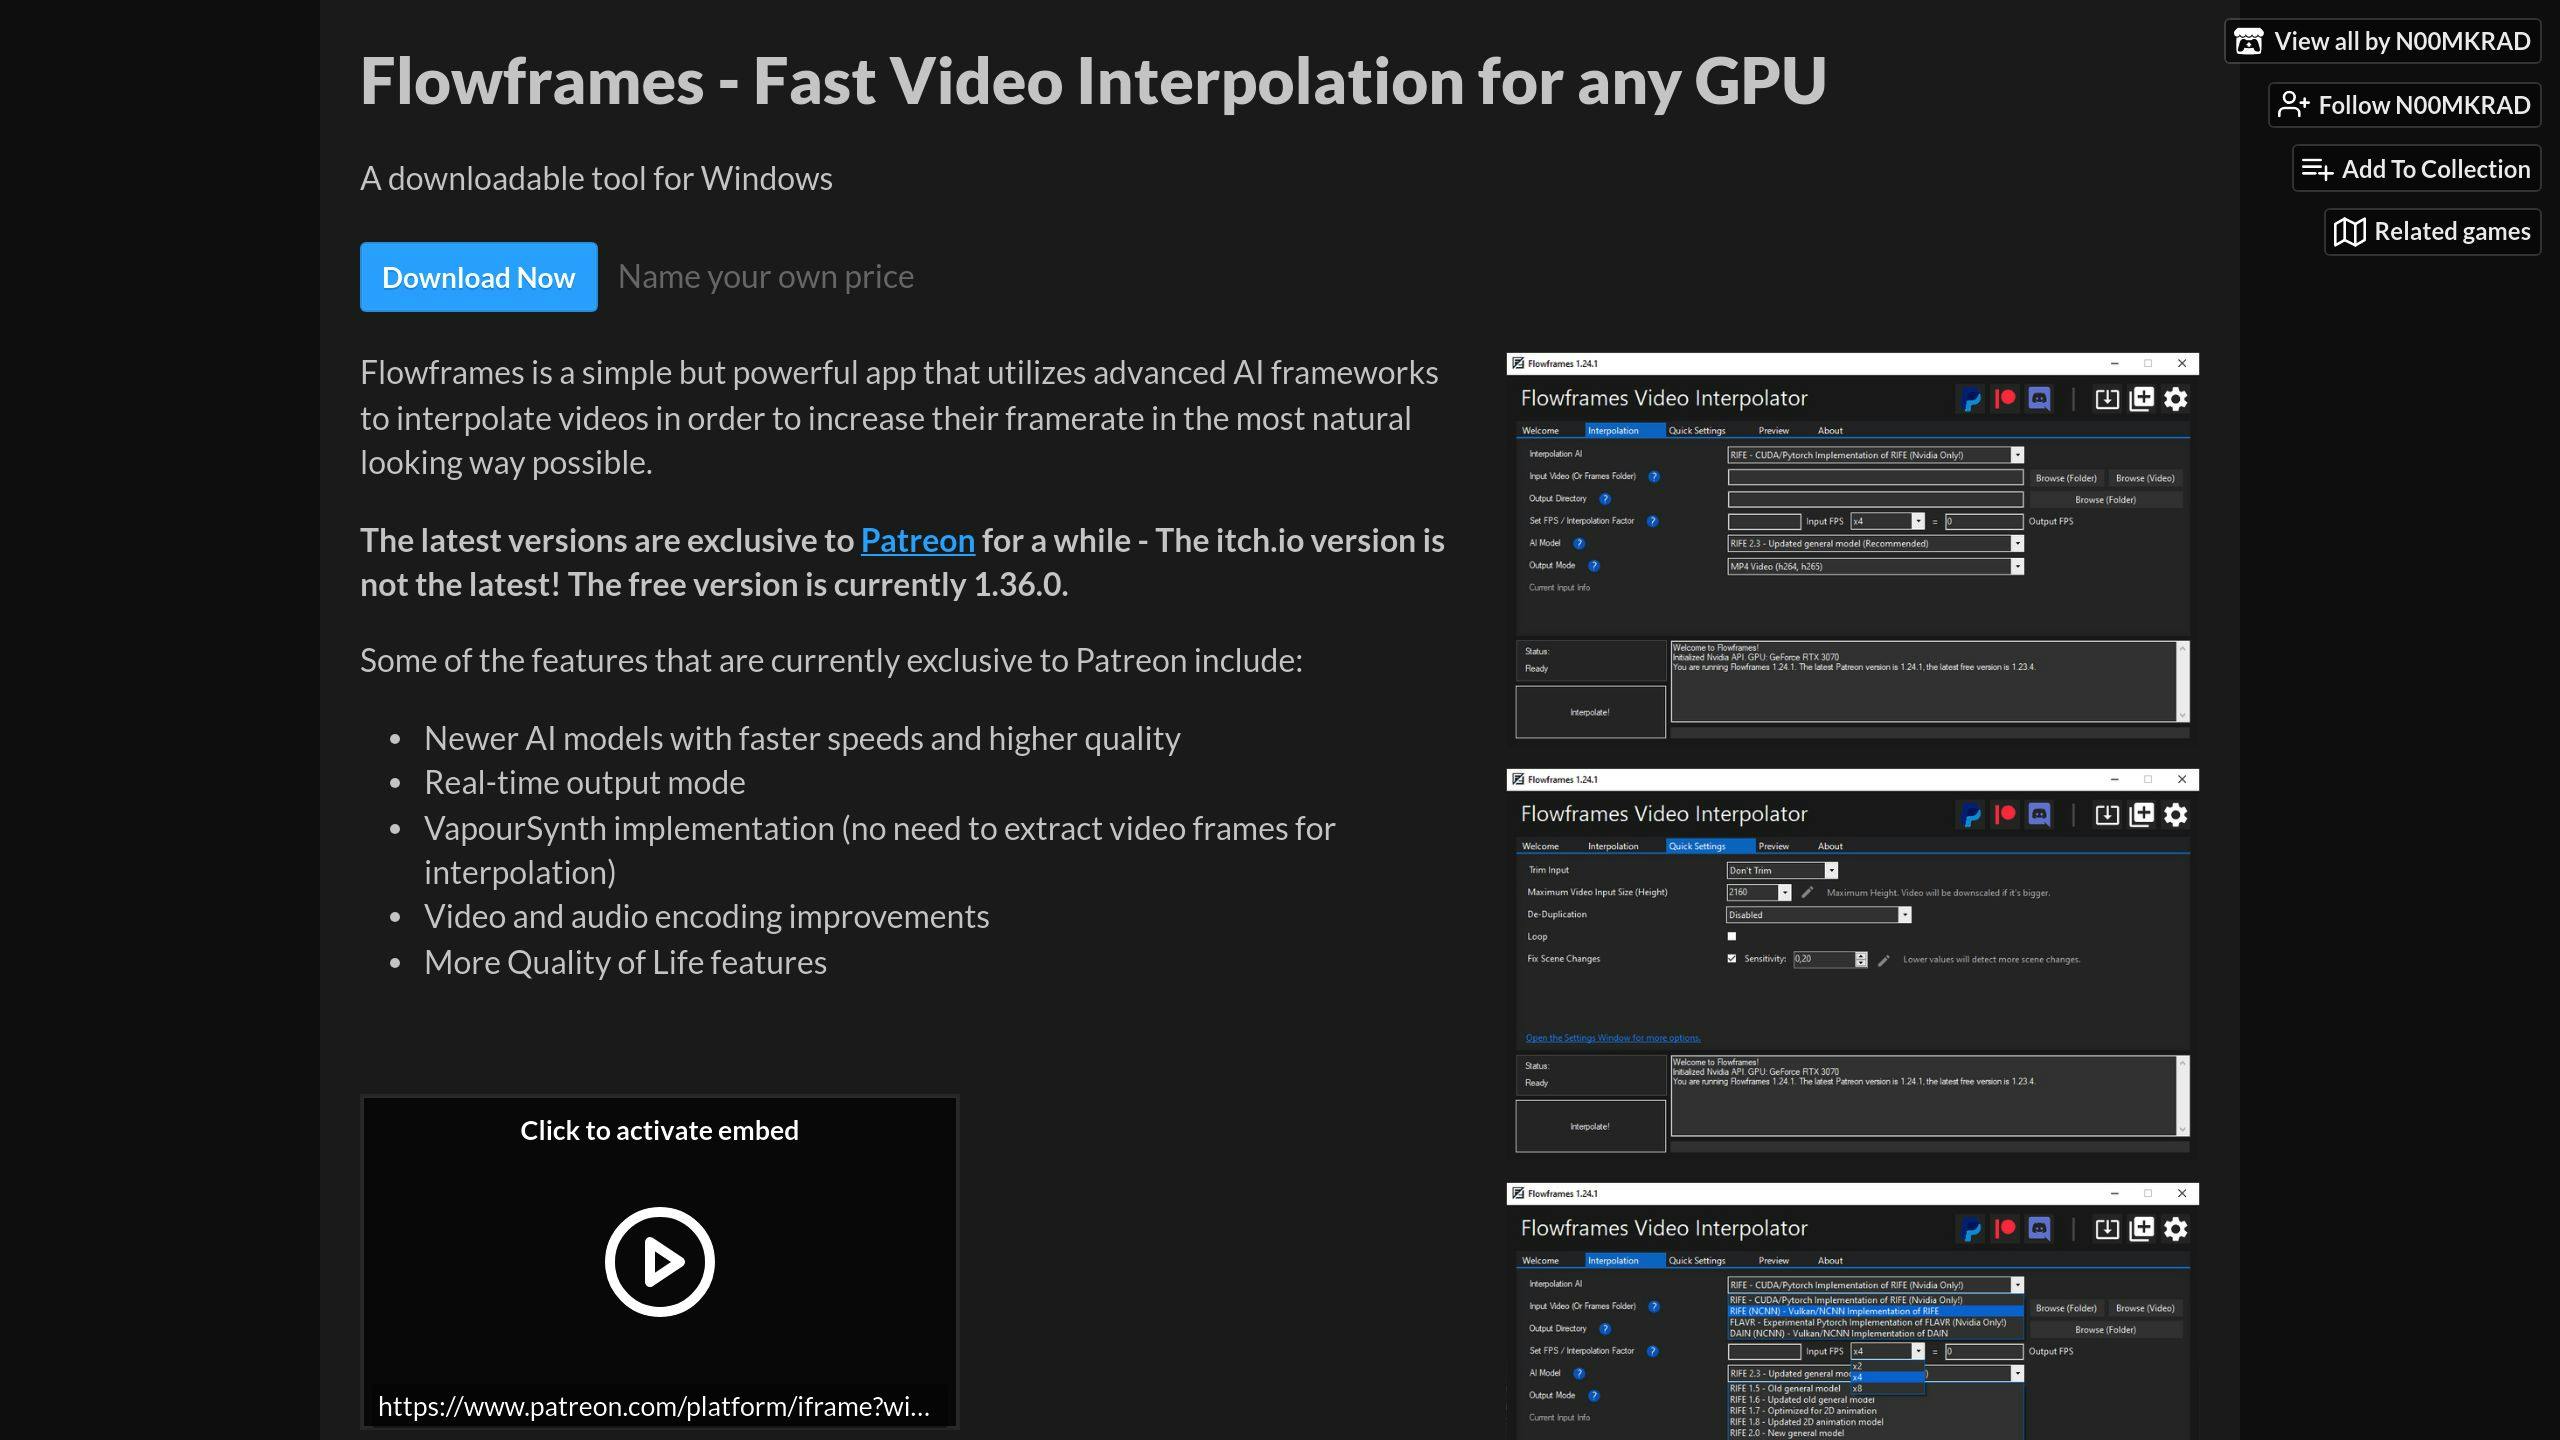Click the plus-stack queue icon in the Quick Settings screenshot
The height and width of the screenshot is (1440, 2560).
pos(2141,815)
